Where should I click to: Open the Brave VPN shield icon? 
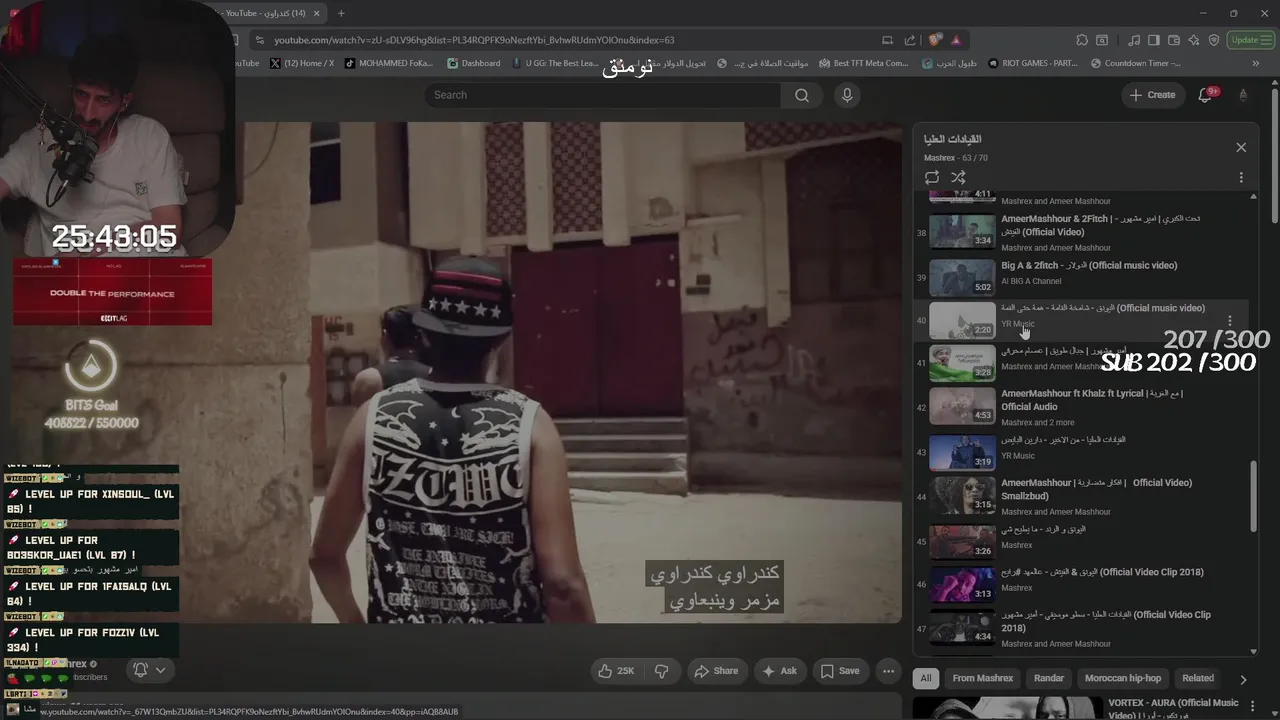click(x=1214, y=40)
